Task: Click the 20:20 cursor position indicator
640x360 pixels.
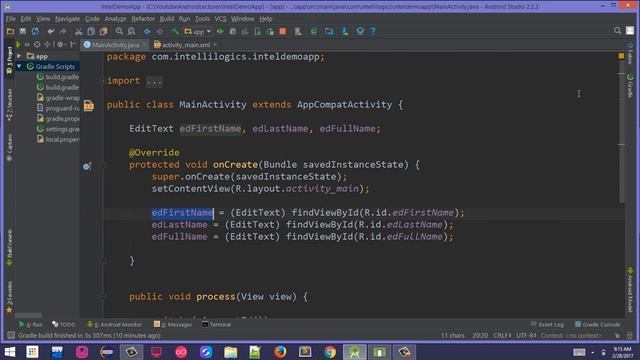Action: (x=480, y=336)
